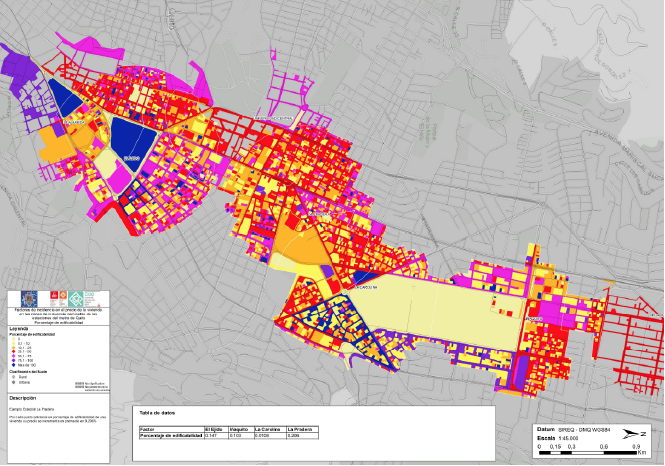Click the yellow '0.1 - 10' legend marker
Image resolution: width=665 pixels, height=466 pixels.
coord(12,343)
